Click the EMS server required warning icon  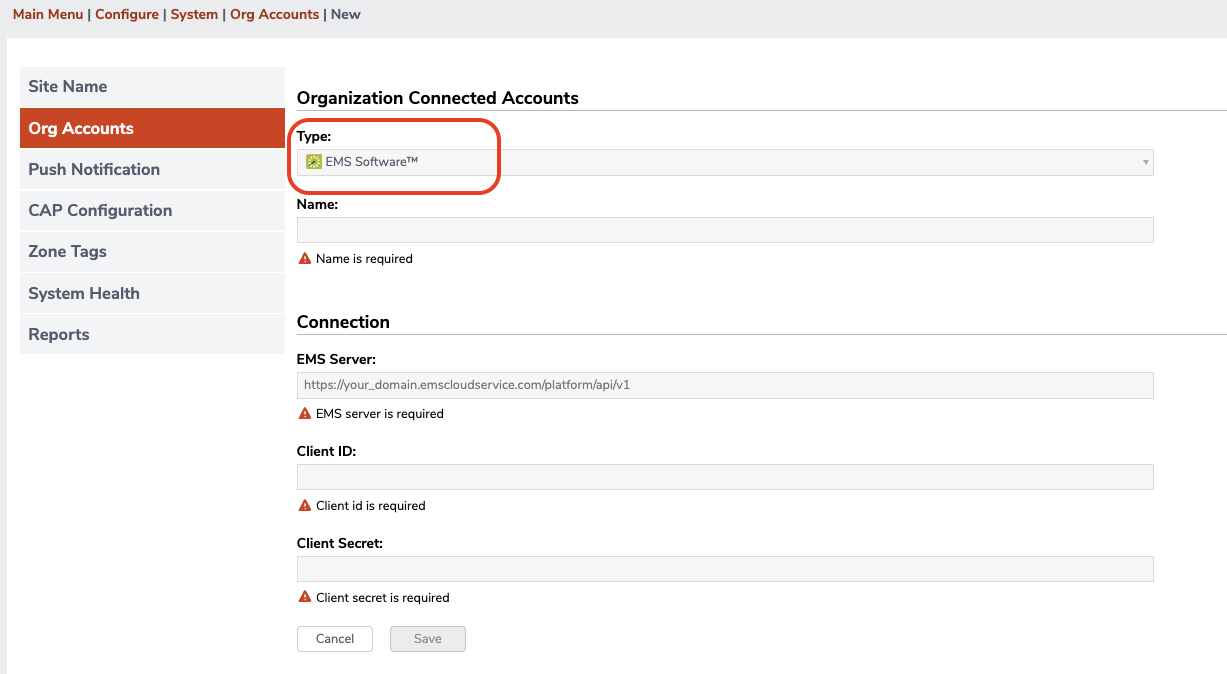point(305,413)
